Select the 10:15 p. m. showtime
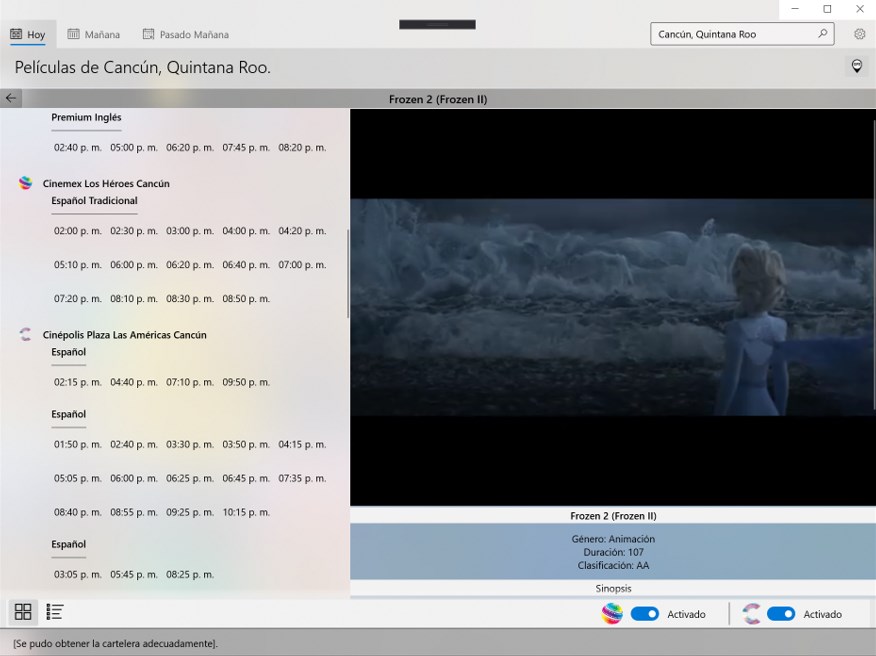 (x=246, y=512)
